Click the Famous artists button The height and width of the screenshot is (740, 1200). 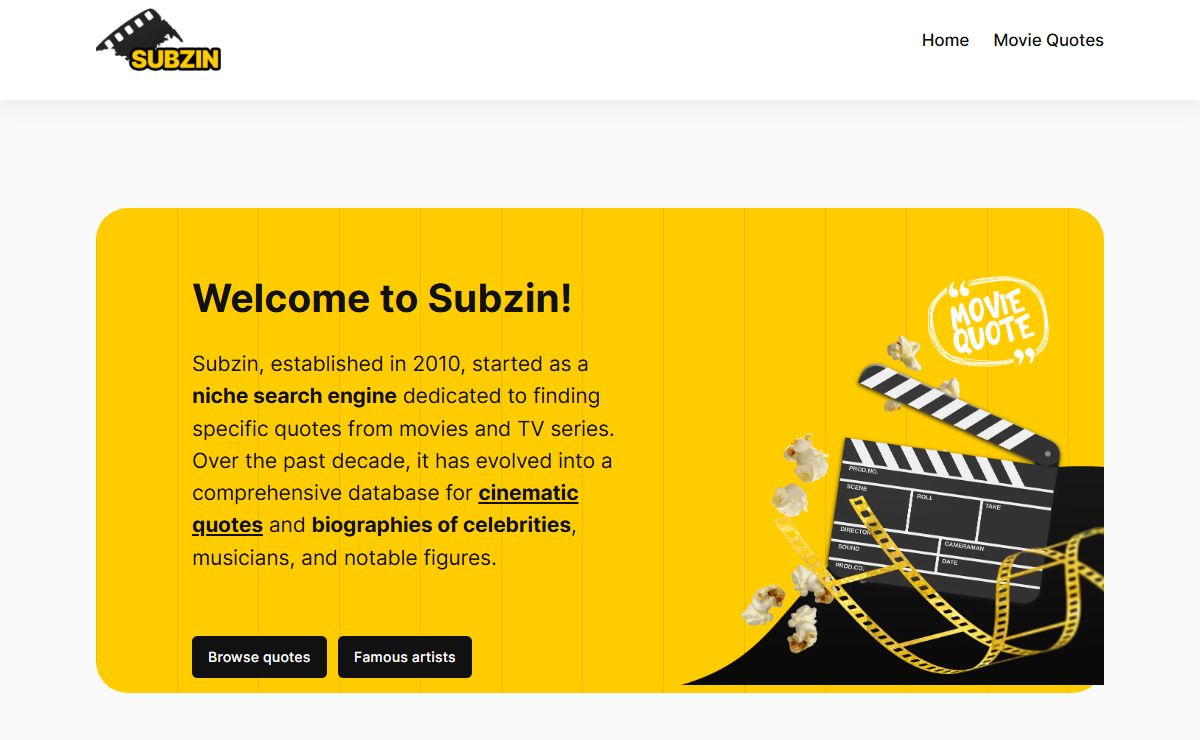pyautogui.click(x=405, y=657)
